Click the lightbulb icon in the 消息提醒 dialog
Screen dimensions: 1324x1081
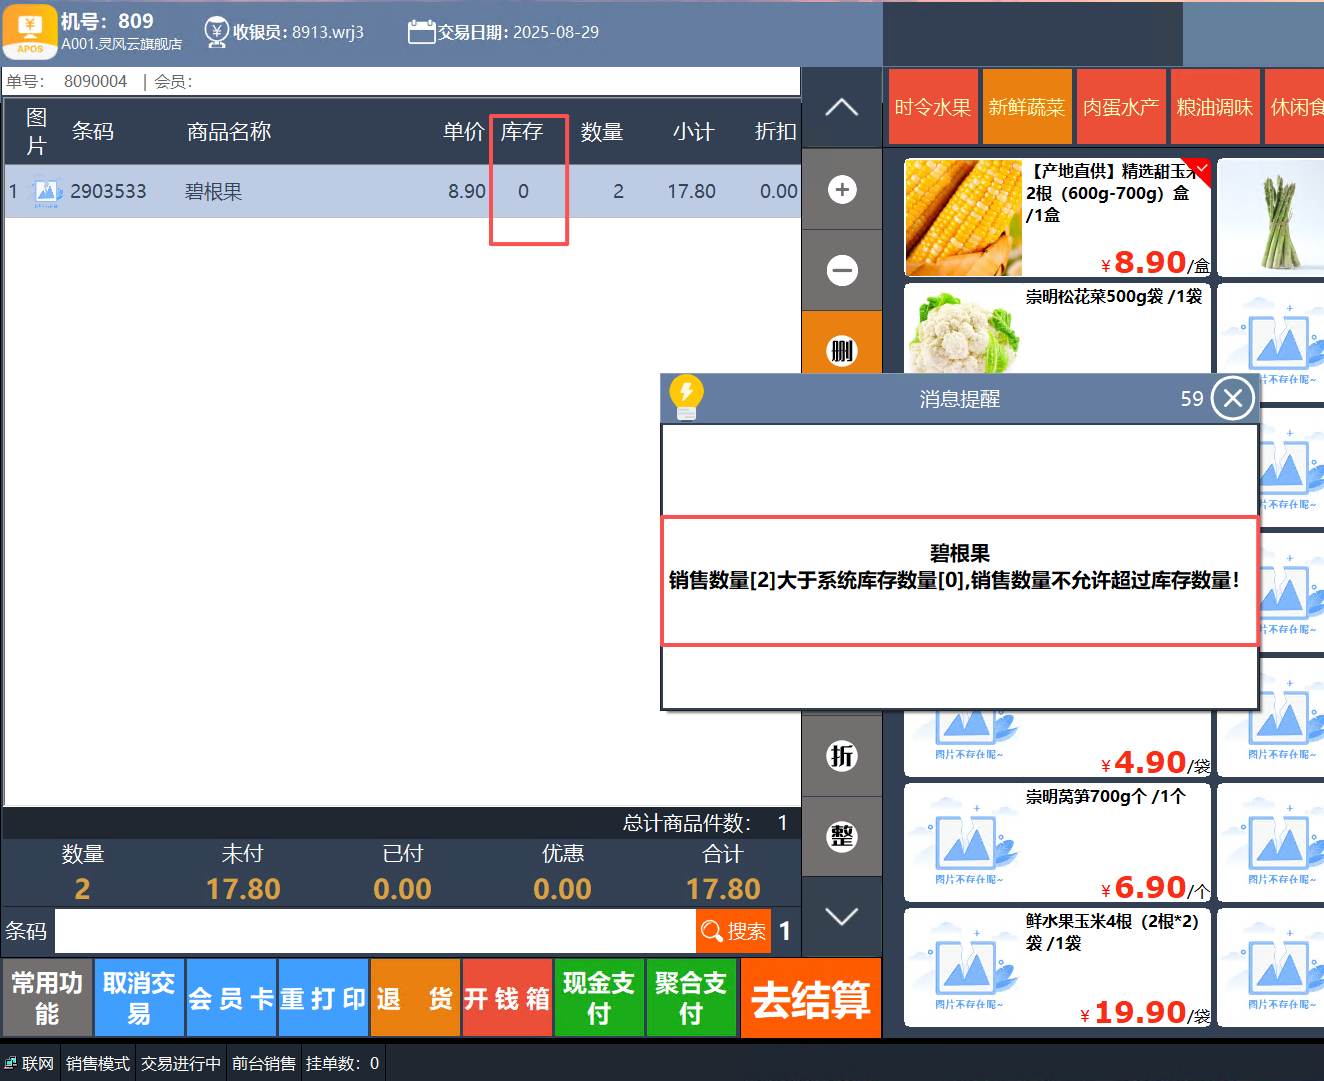[687, 396]
